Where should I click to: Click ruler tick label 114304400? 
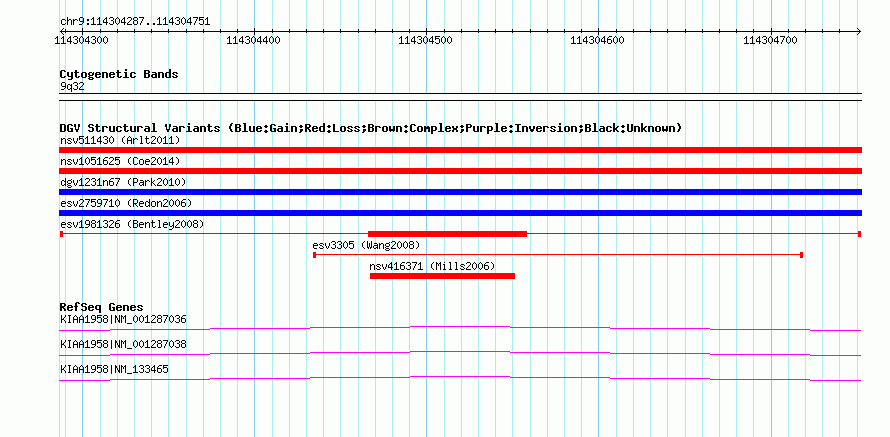pos(253,40)
